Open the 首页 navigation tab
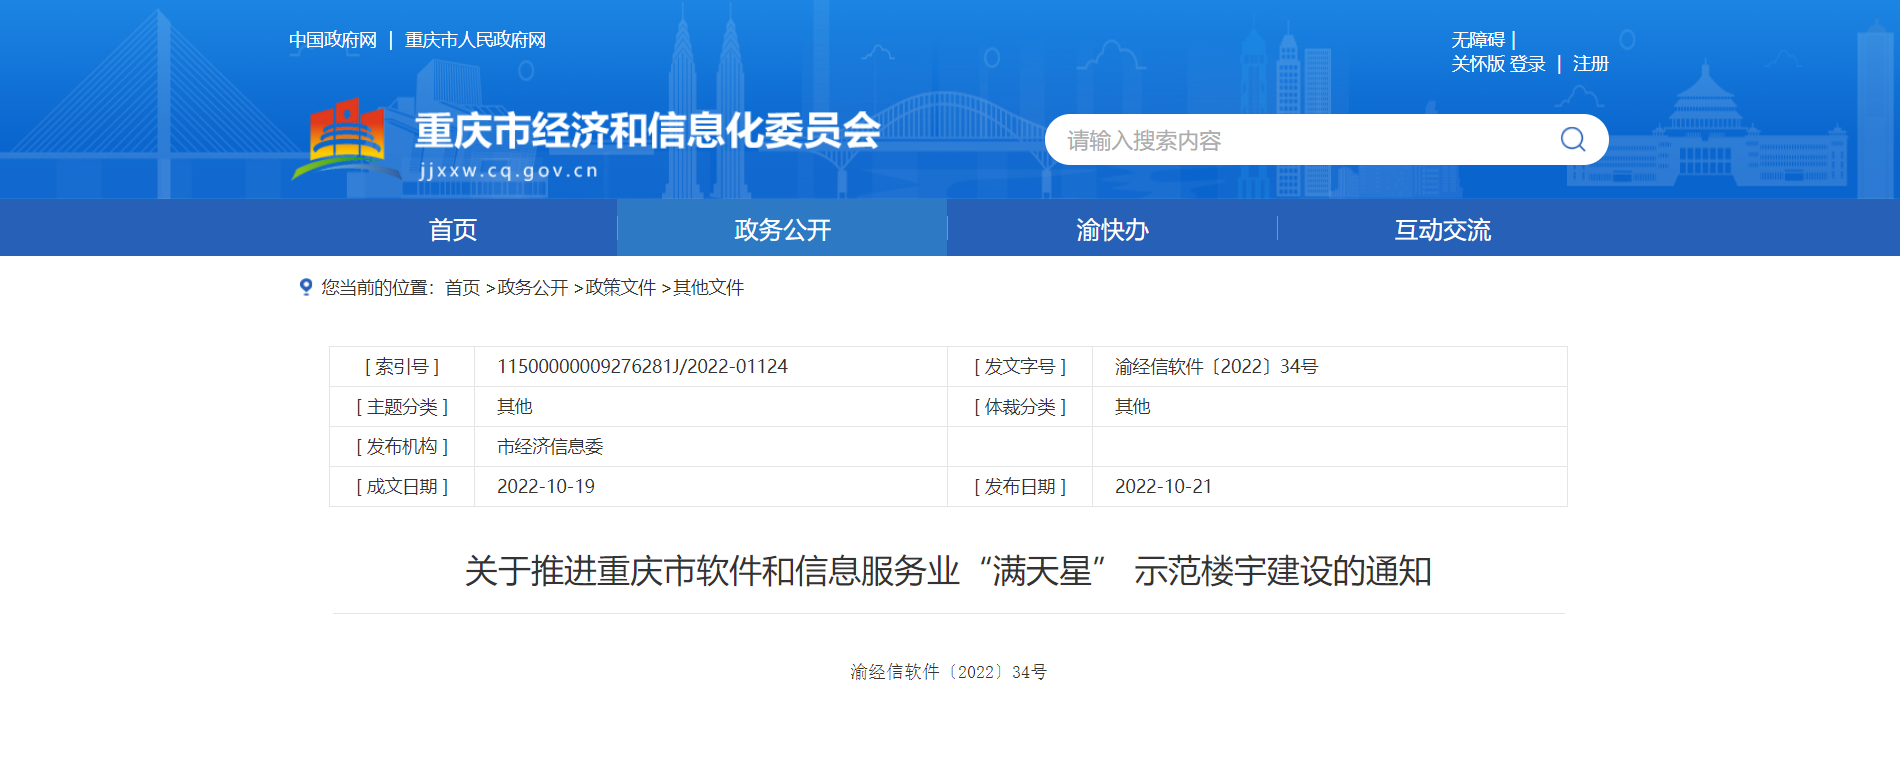This screenshot has width=1900, height=770. [452, 230]
